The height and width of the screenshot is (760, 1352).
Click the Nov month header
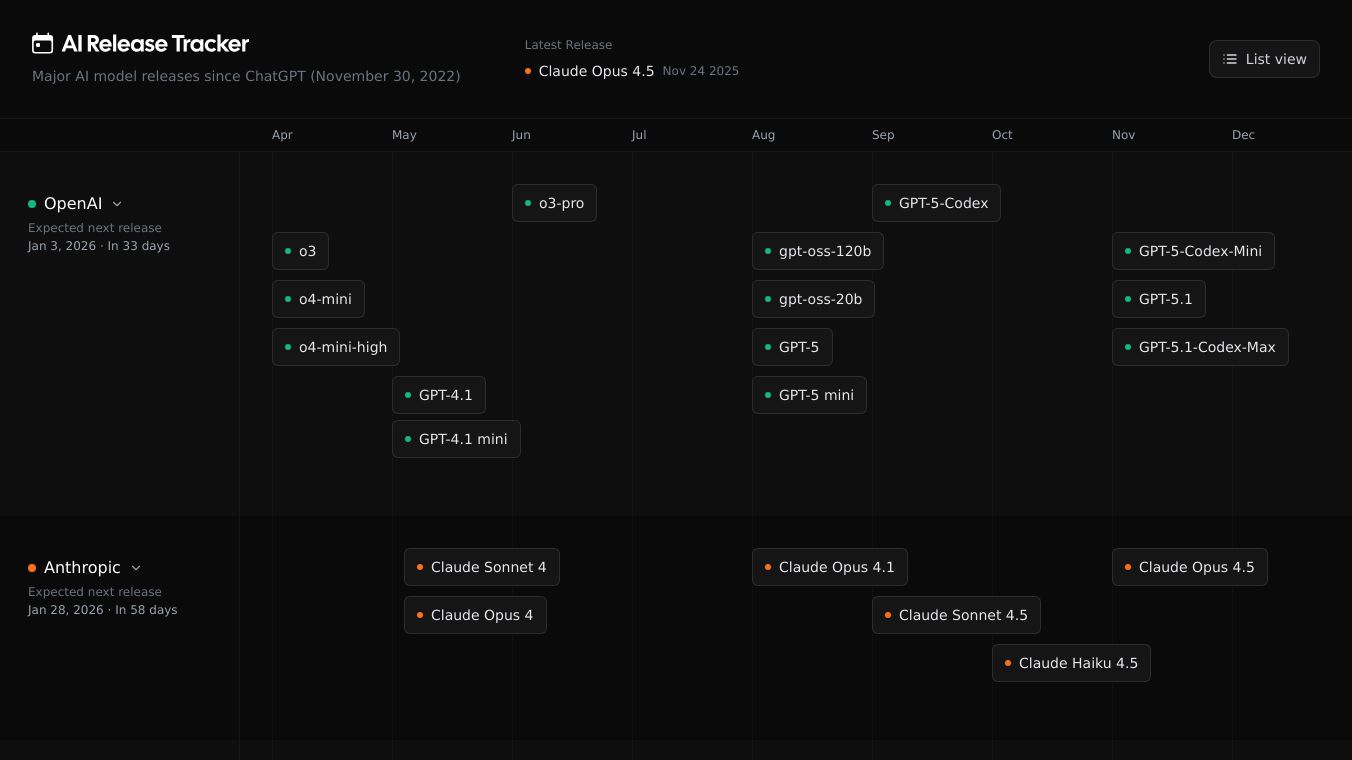tap(1123, 135)
